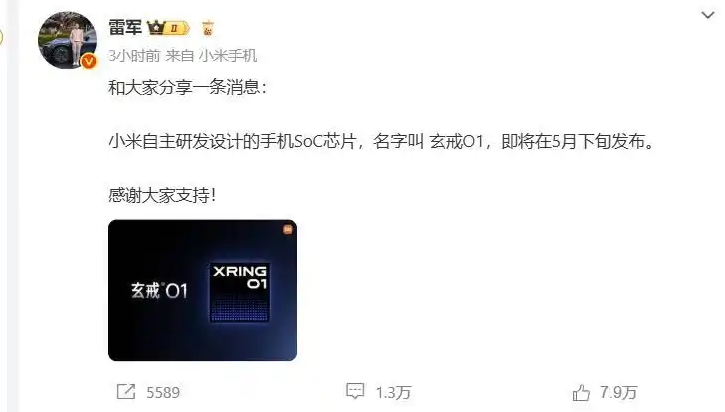The width and height of the screenshot is (725, 412).
Task: Click the bubble tea cup icon
Action: pos(208,28)
